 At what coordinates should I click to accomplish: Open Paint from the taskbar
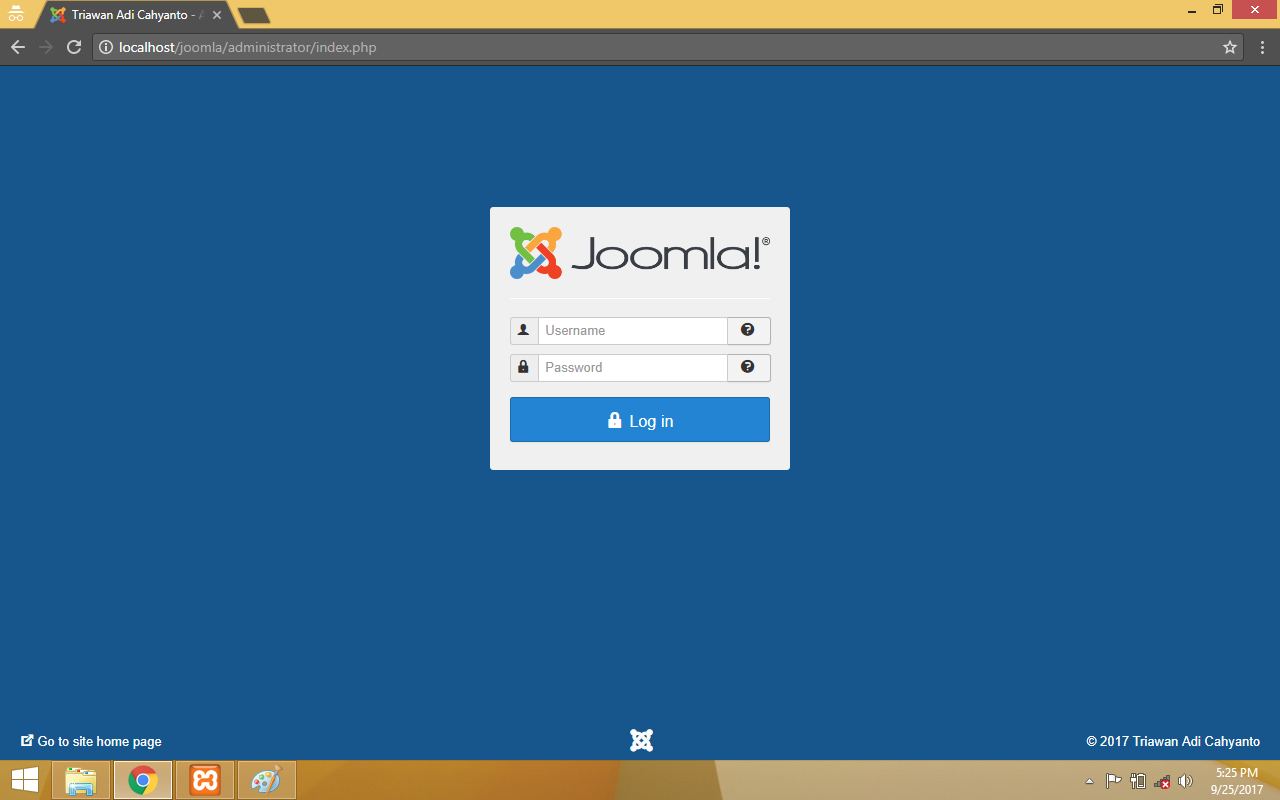tap(266, 780)
